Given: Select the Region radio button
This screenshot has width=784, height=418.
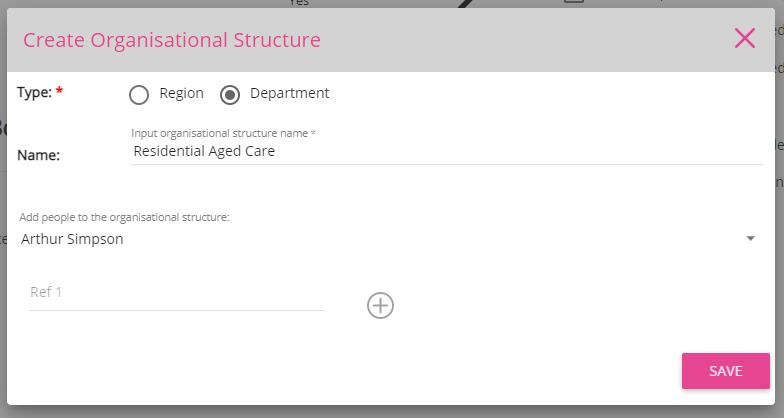Looking at the screenshot, I should click(x=139, y=94).
